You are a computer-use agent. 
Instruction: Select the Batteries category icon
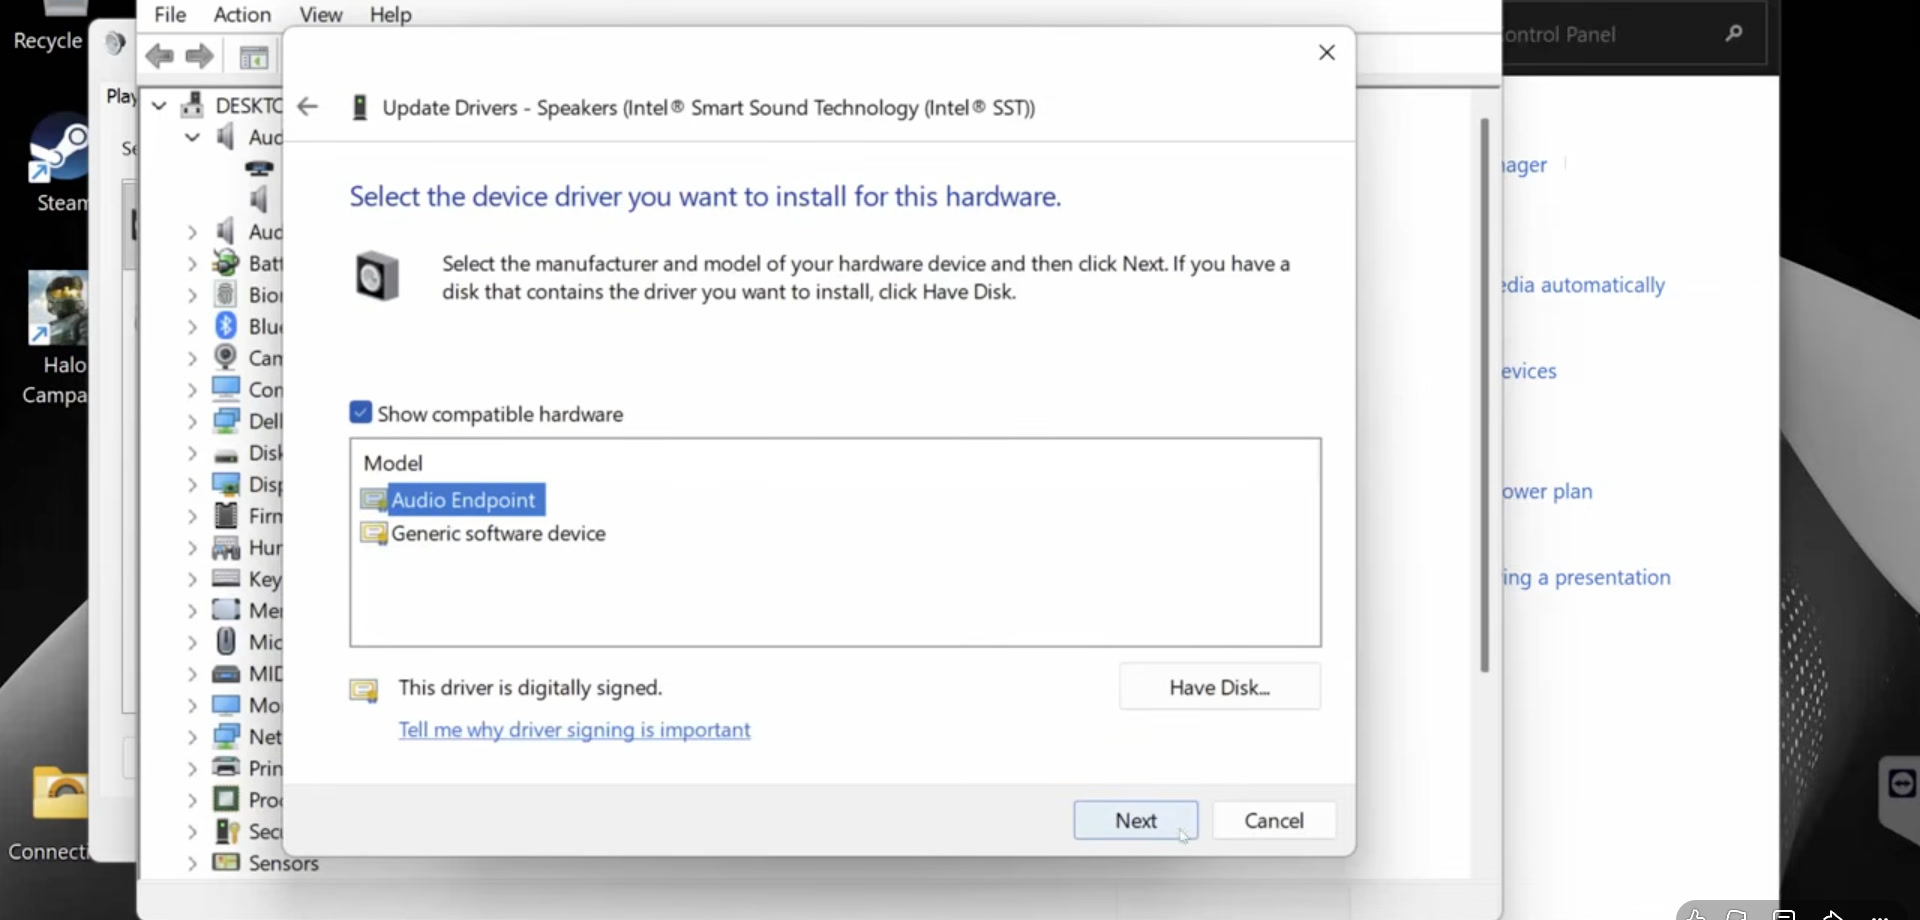click(x=226, y=262)
